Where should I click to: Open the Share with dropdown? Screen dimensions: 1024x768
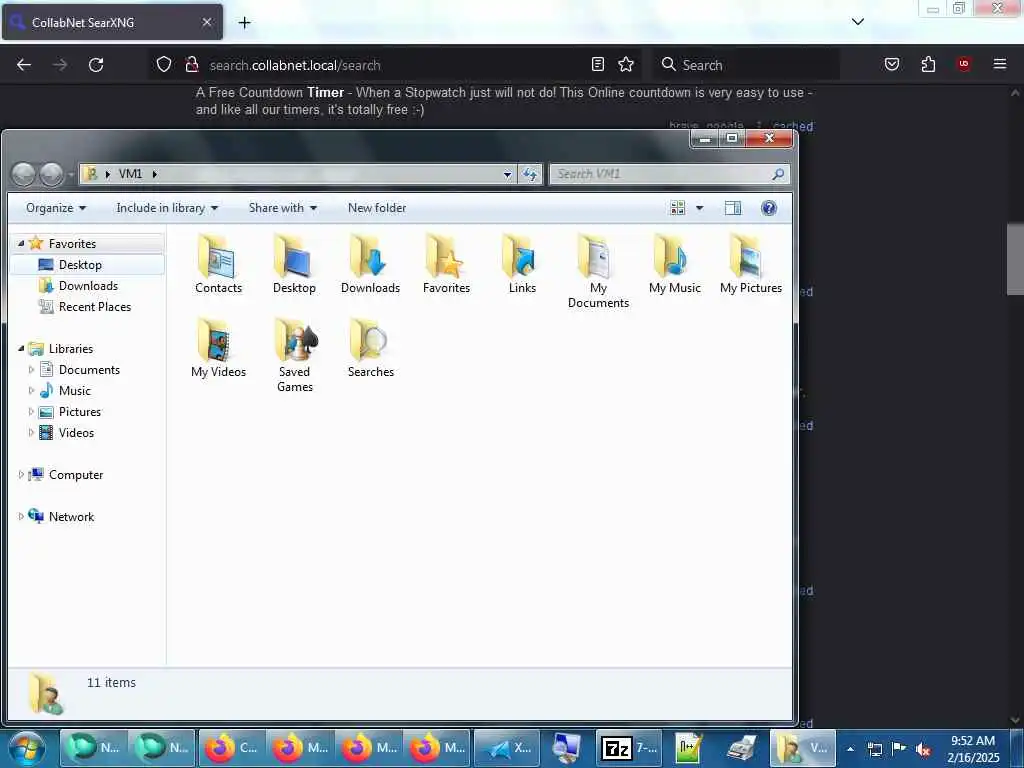click(283, 208)
